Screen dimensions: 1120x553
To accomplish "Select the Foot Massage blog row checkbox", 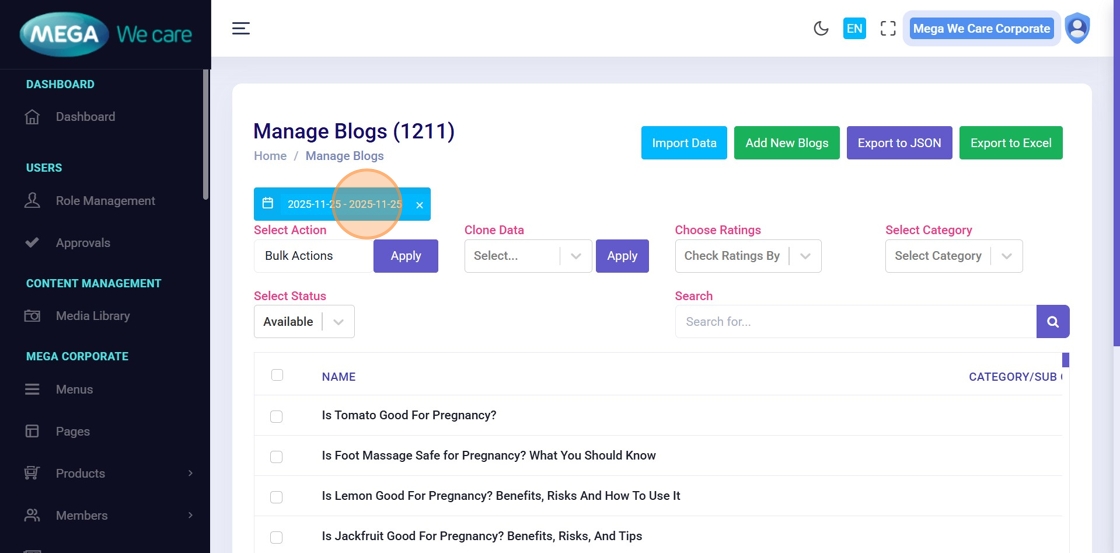I will [x=277, y=456].
